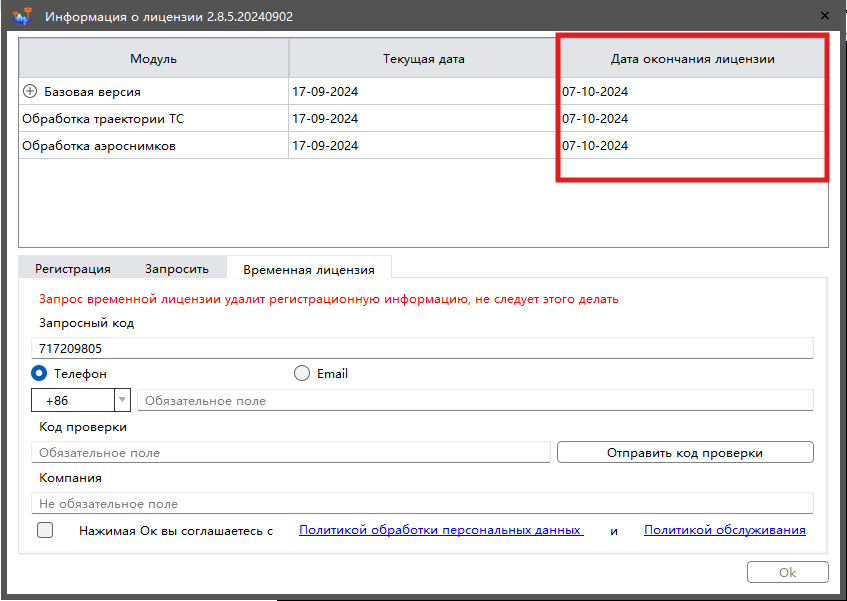The image size is (847, 601).
Task: Click the Базовая версия module name
Action: click(x=92, y=92)
